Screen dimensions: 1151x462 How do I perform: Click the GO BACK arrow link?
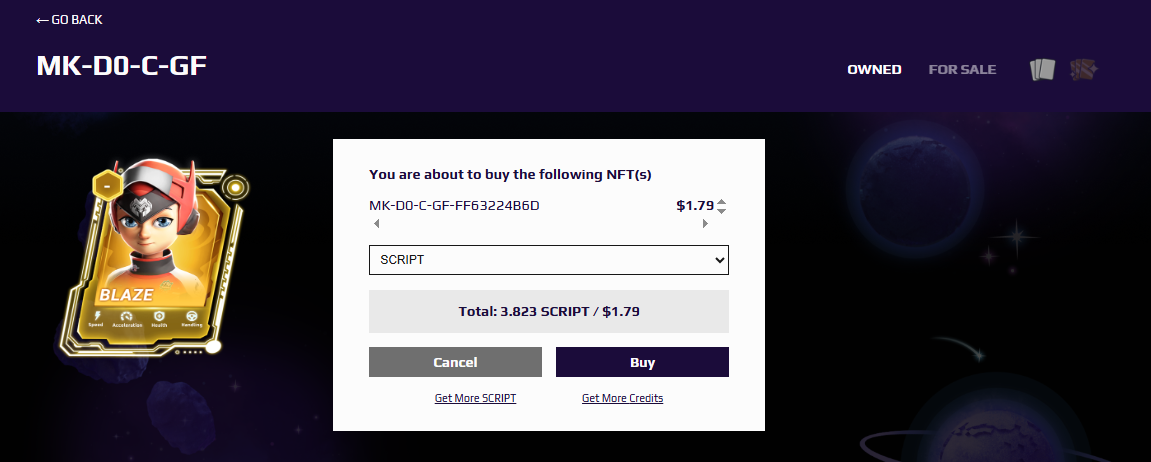pyautogui.click(x=69, y=20)
